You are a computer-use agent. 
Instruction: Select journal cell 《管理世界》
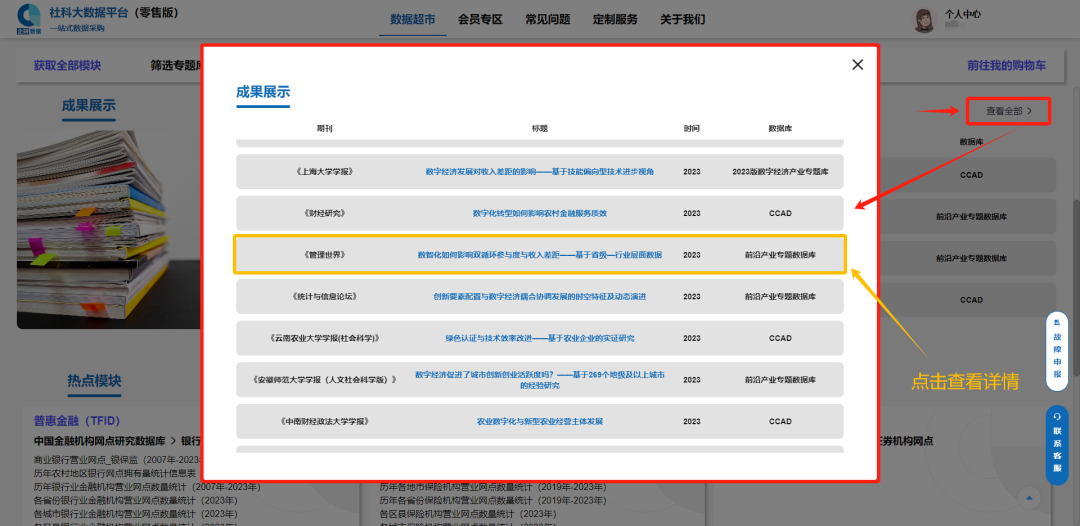pos(324,255)
